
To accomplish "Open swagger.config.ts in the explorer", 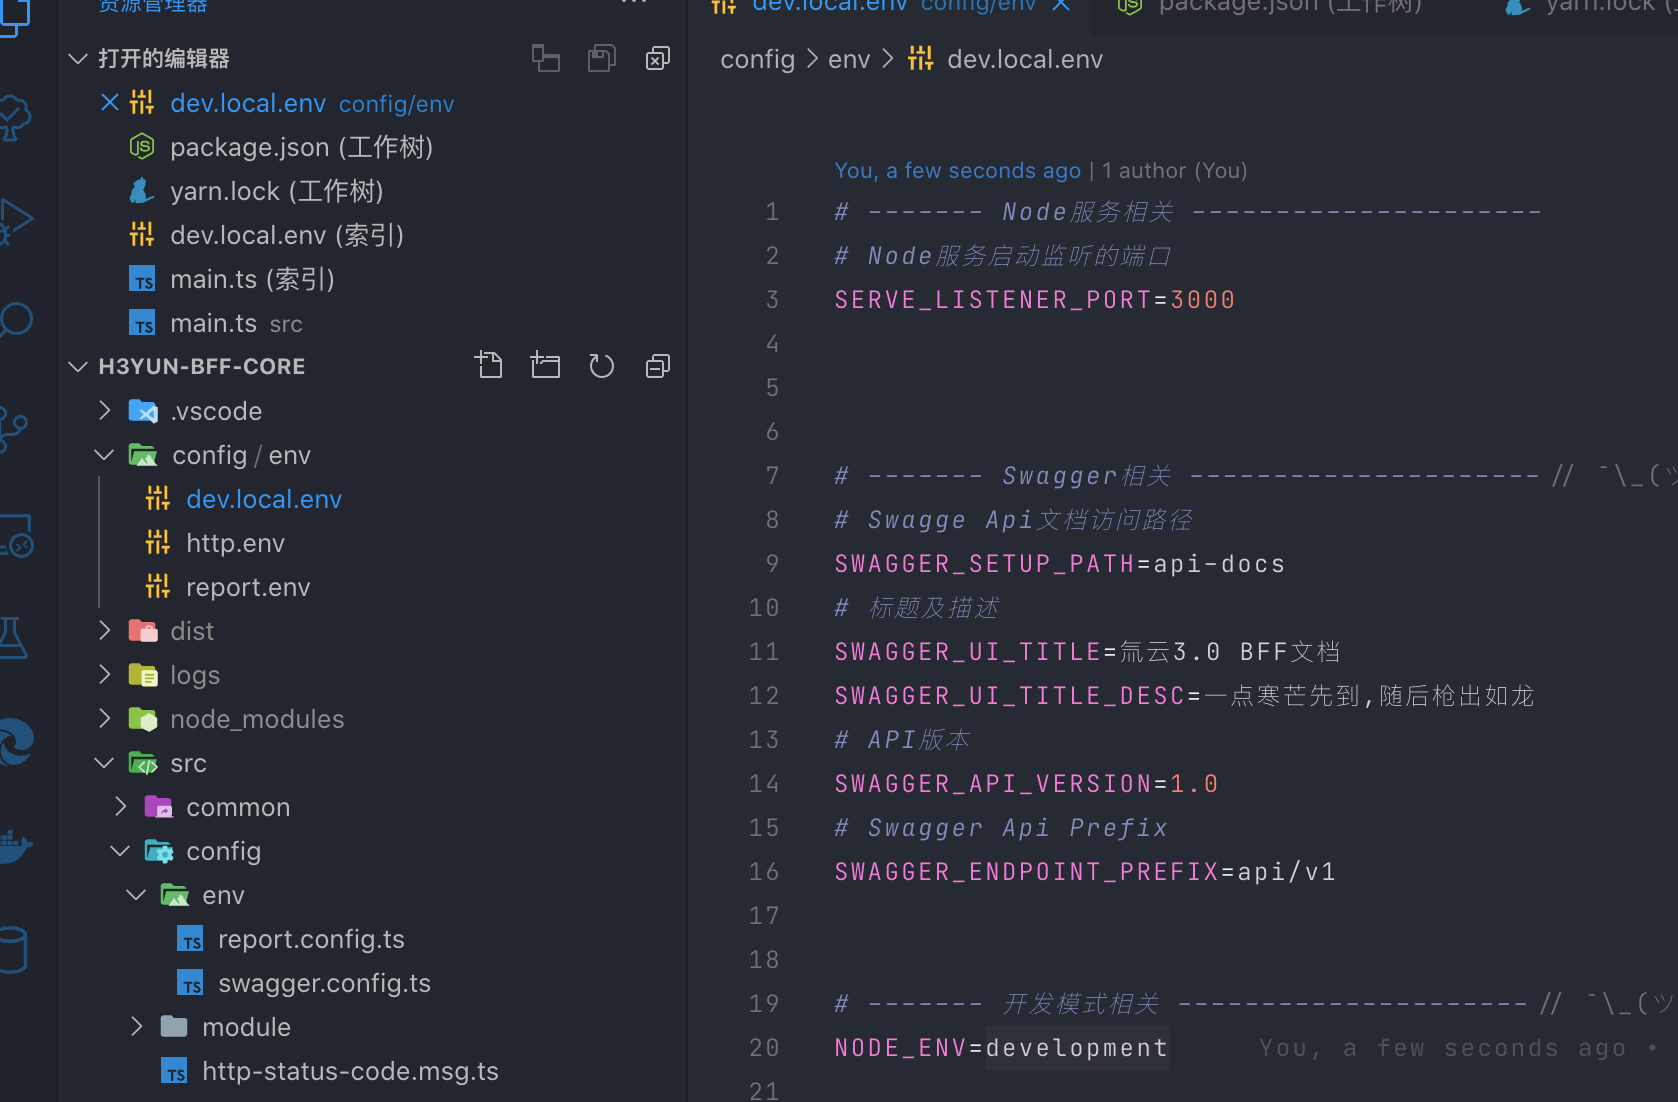I will [324, 983].
